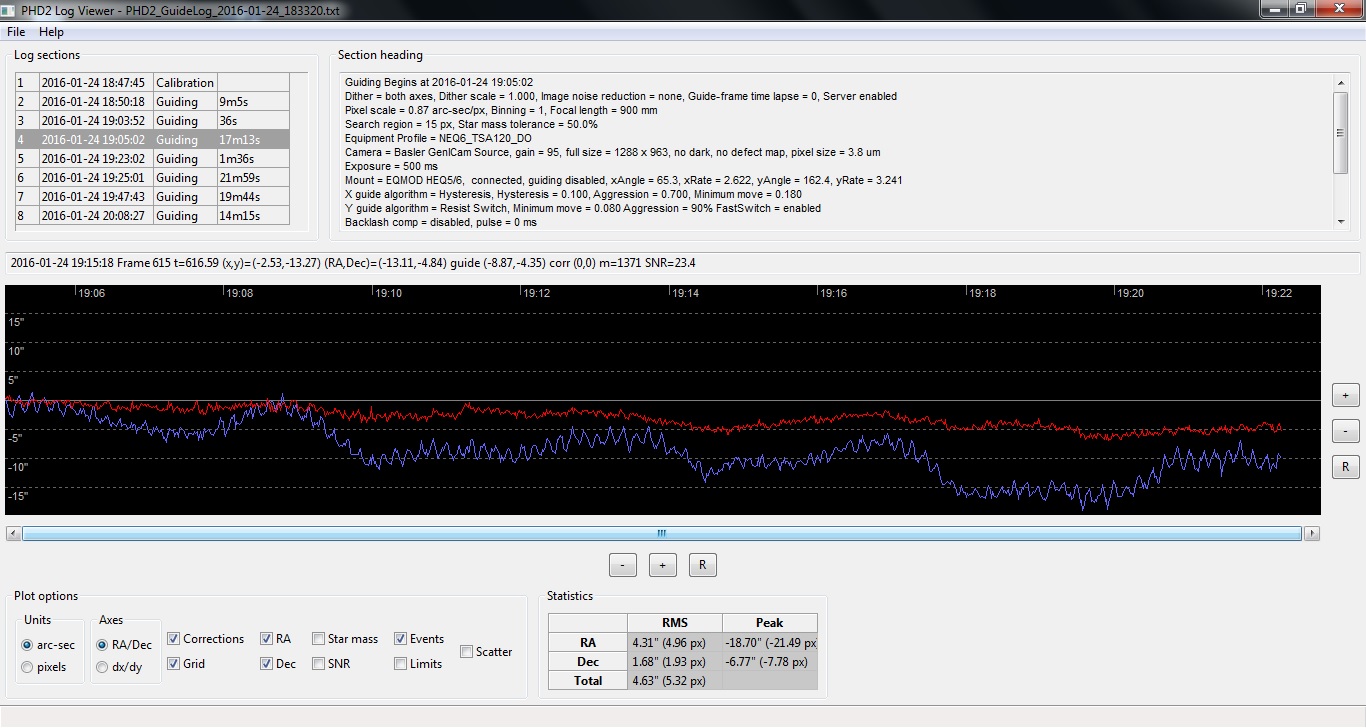Select the 36s Guiding section at 19:03:52
This screenshot has height=728, width=1366.
click(x=152, y=121)
